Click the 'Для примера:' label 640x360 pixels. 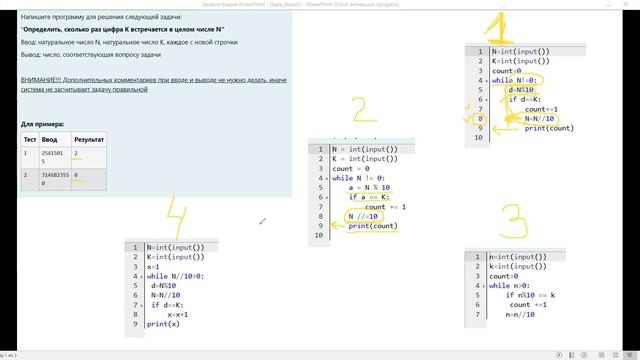(x=42, y=124)
